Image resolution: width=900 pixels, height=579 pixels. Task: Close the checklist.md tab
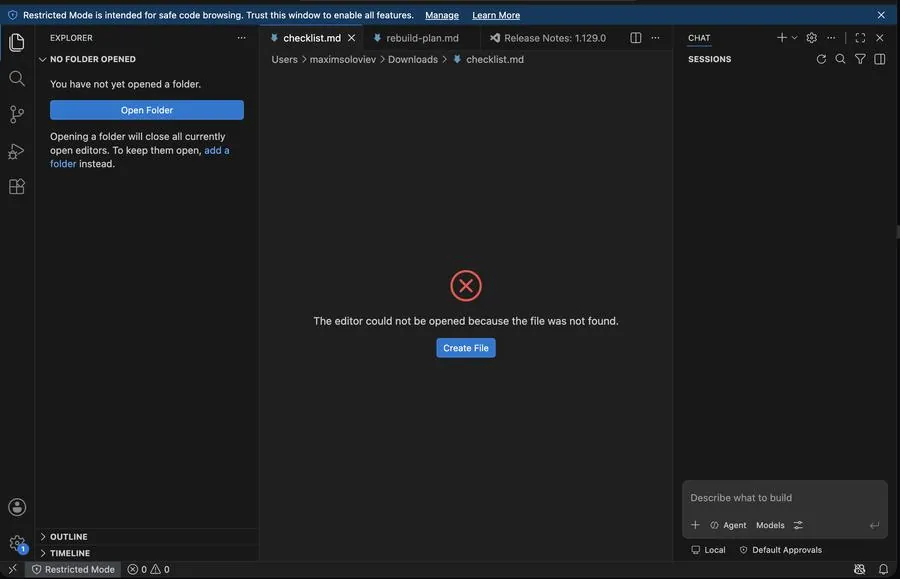[x=351, y=38]
